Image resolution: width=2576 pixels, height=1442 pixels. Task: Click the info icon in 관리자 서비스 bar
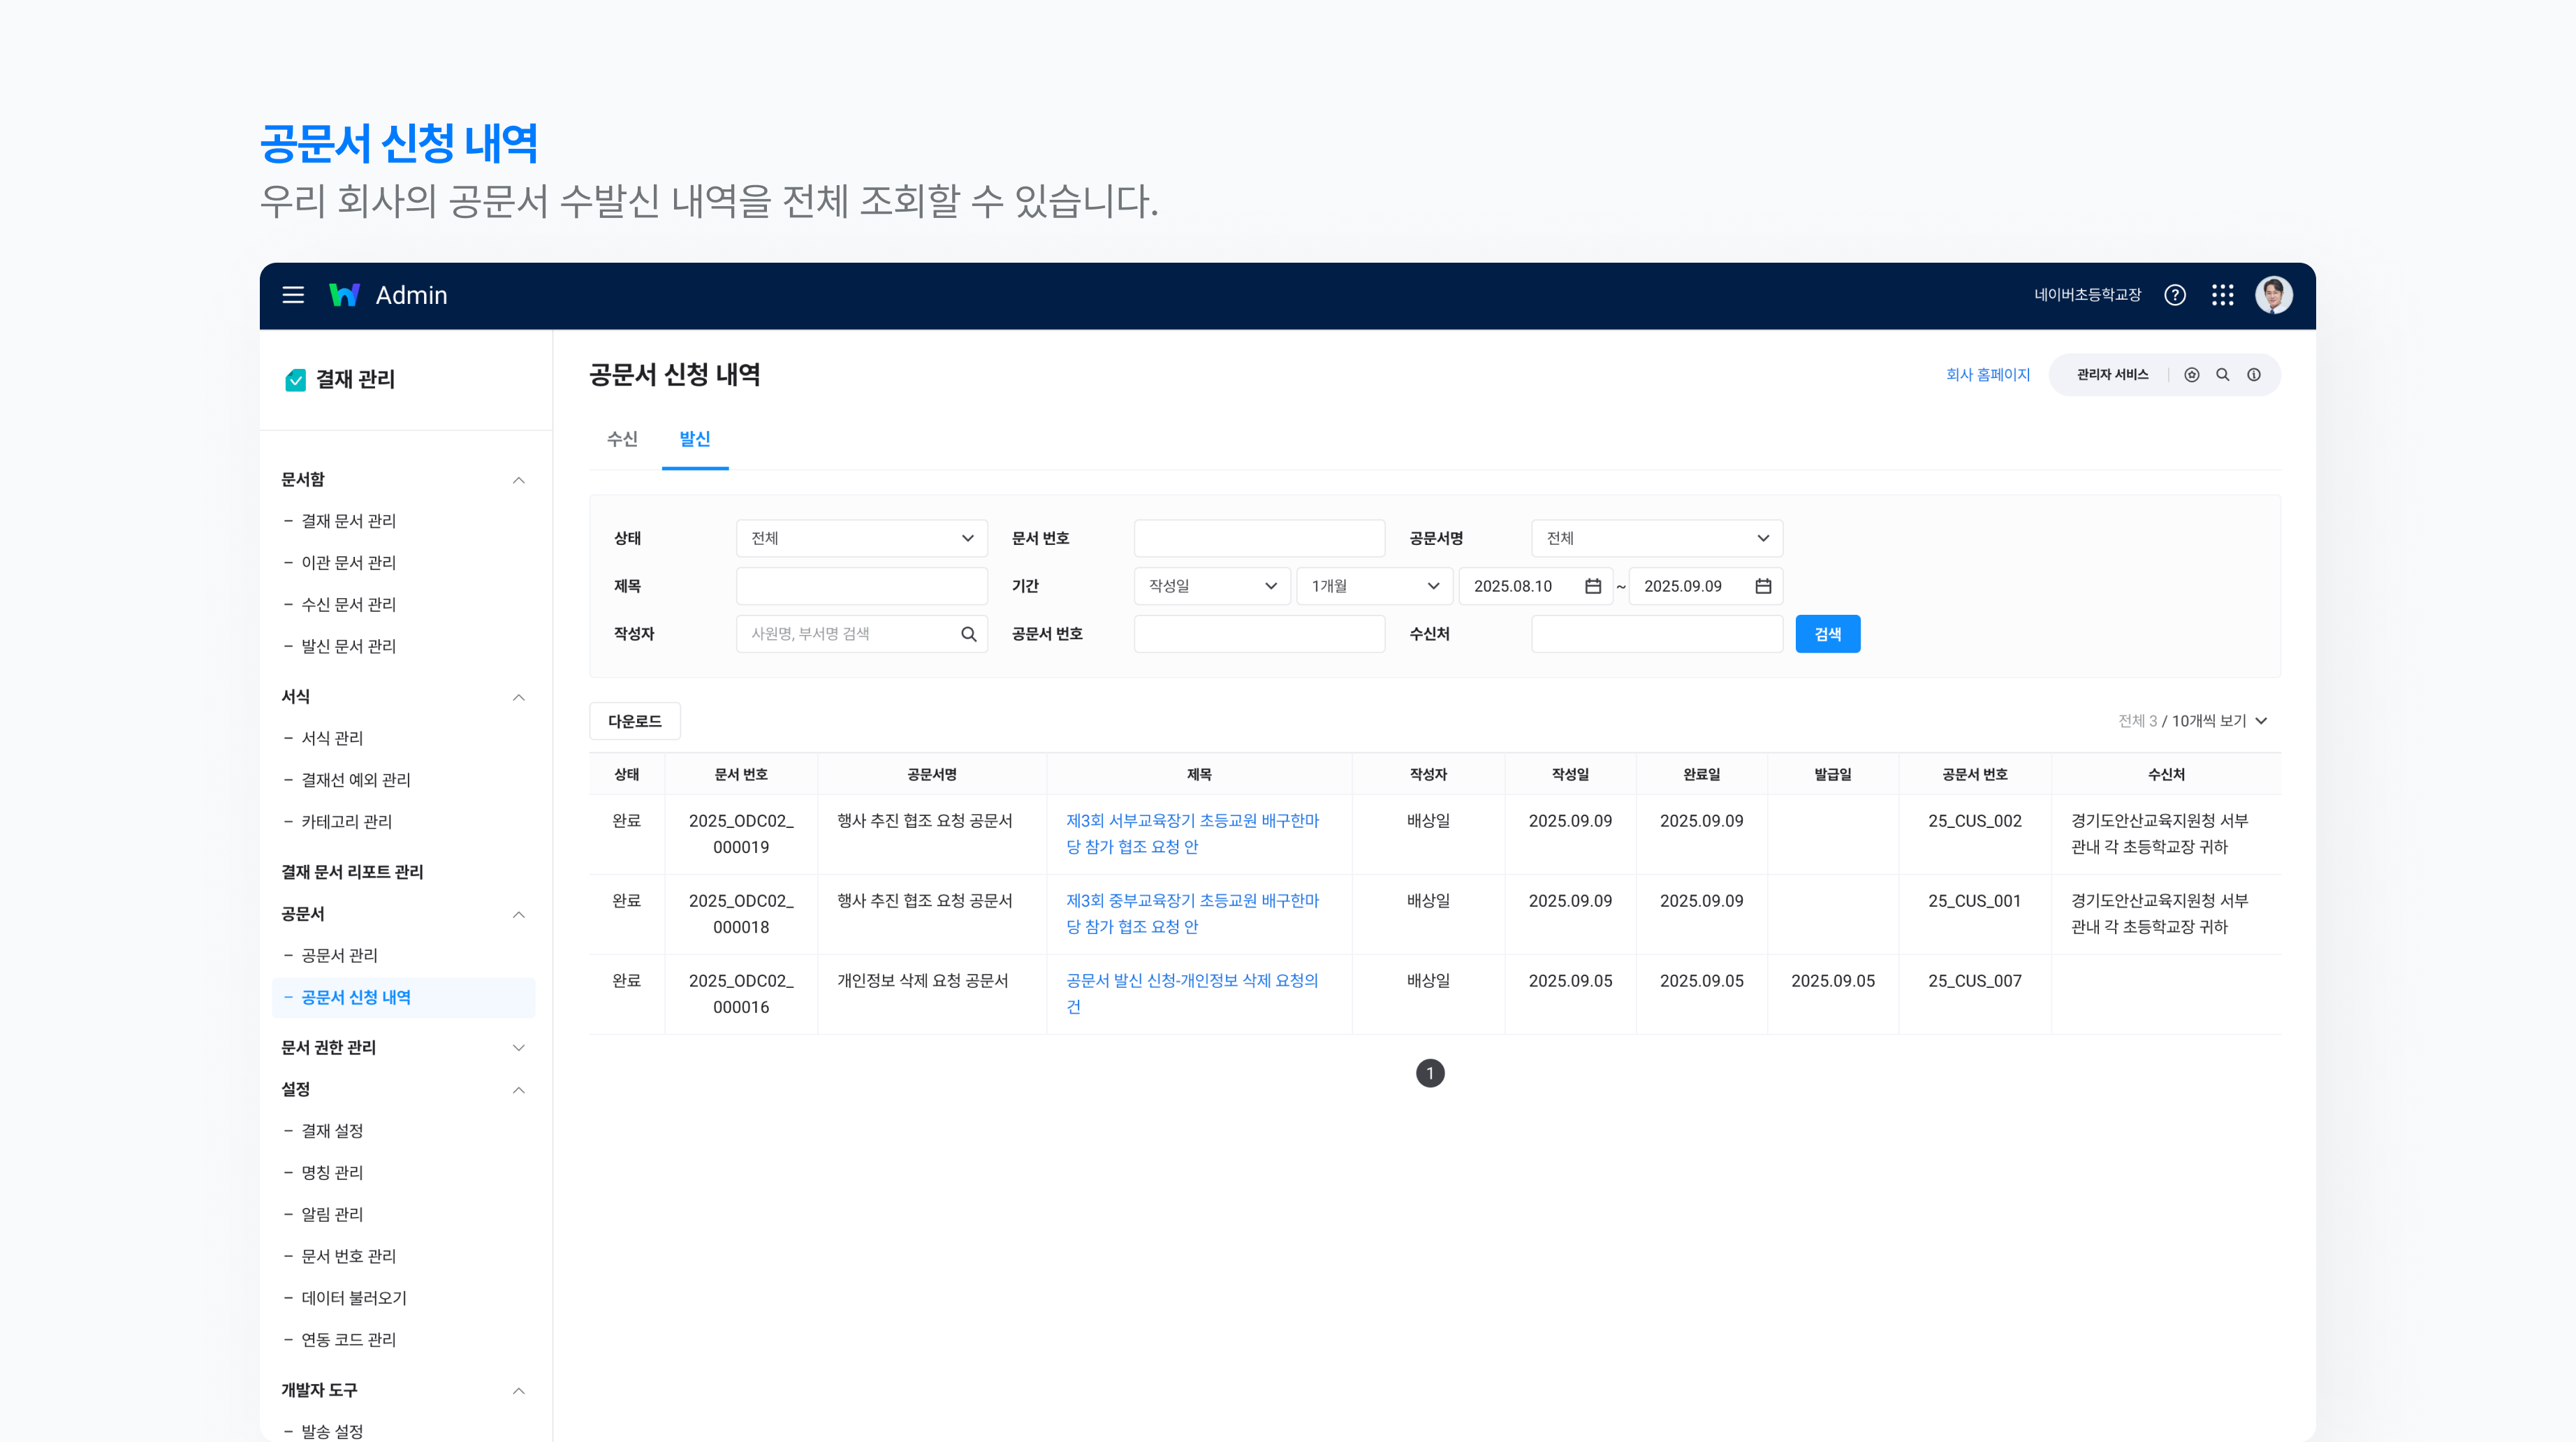pos(2253,375)
